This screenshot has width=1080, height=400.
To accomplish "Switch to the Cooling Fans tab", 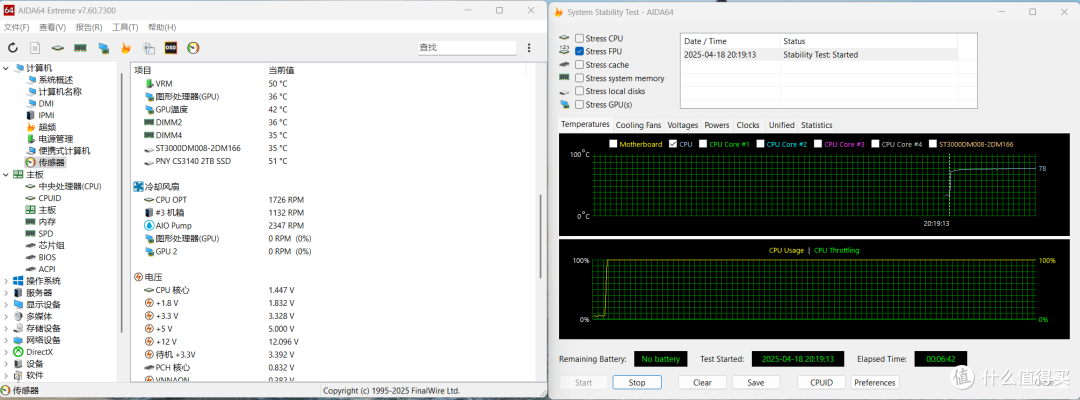I will [638, 125].
